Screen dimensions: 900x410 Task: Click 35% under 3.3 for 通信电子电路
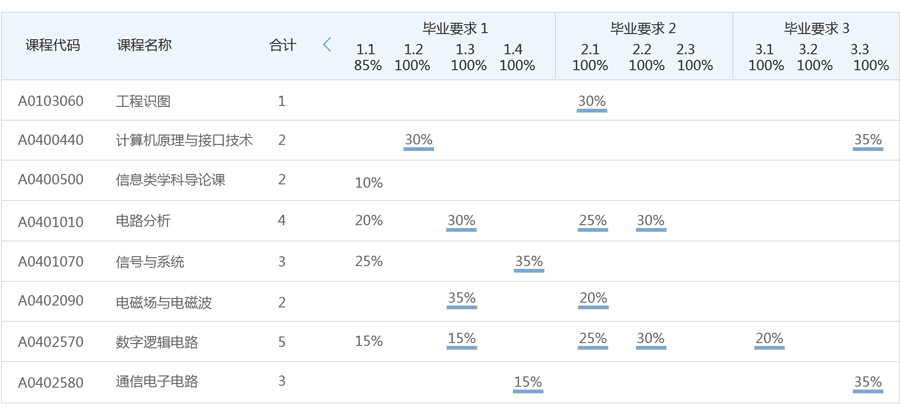pos(868,382)
